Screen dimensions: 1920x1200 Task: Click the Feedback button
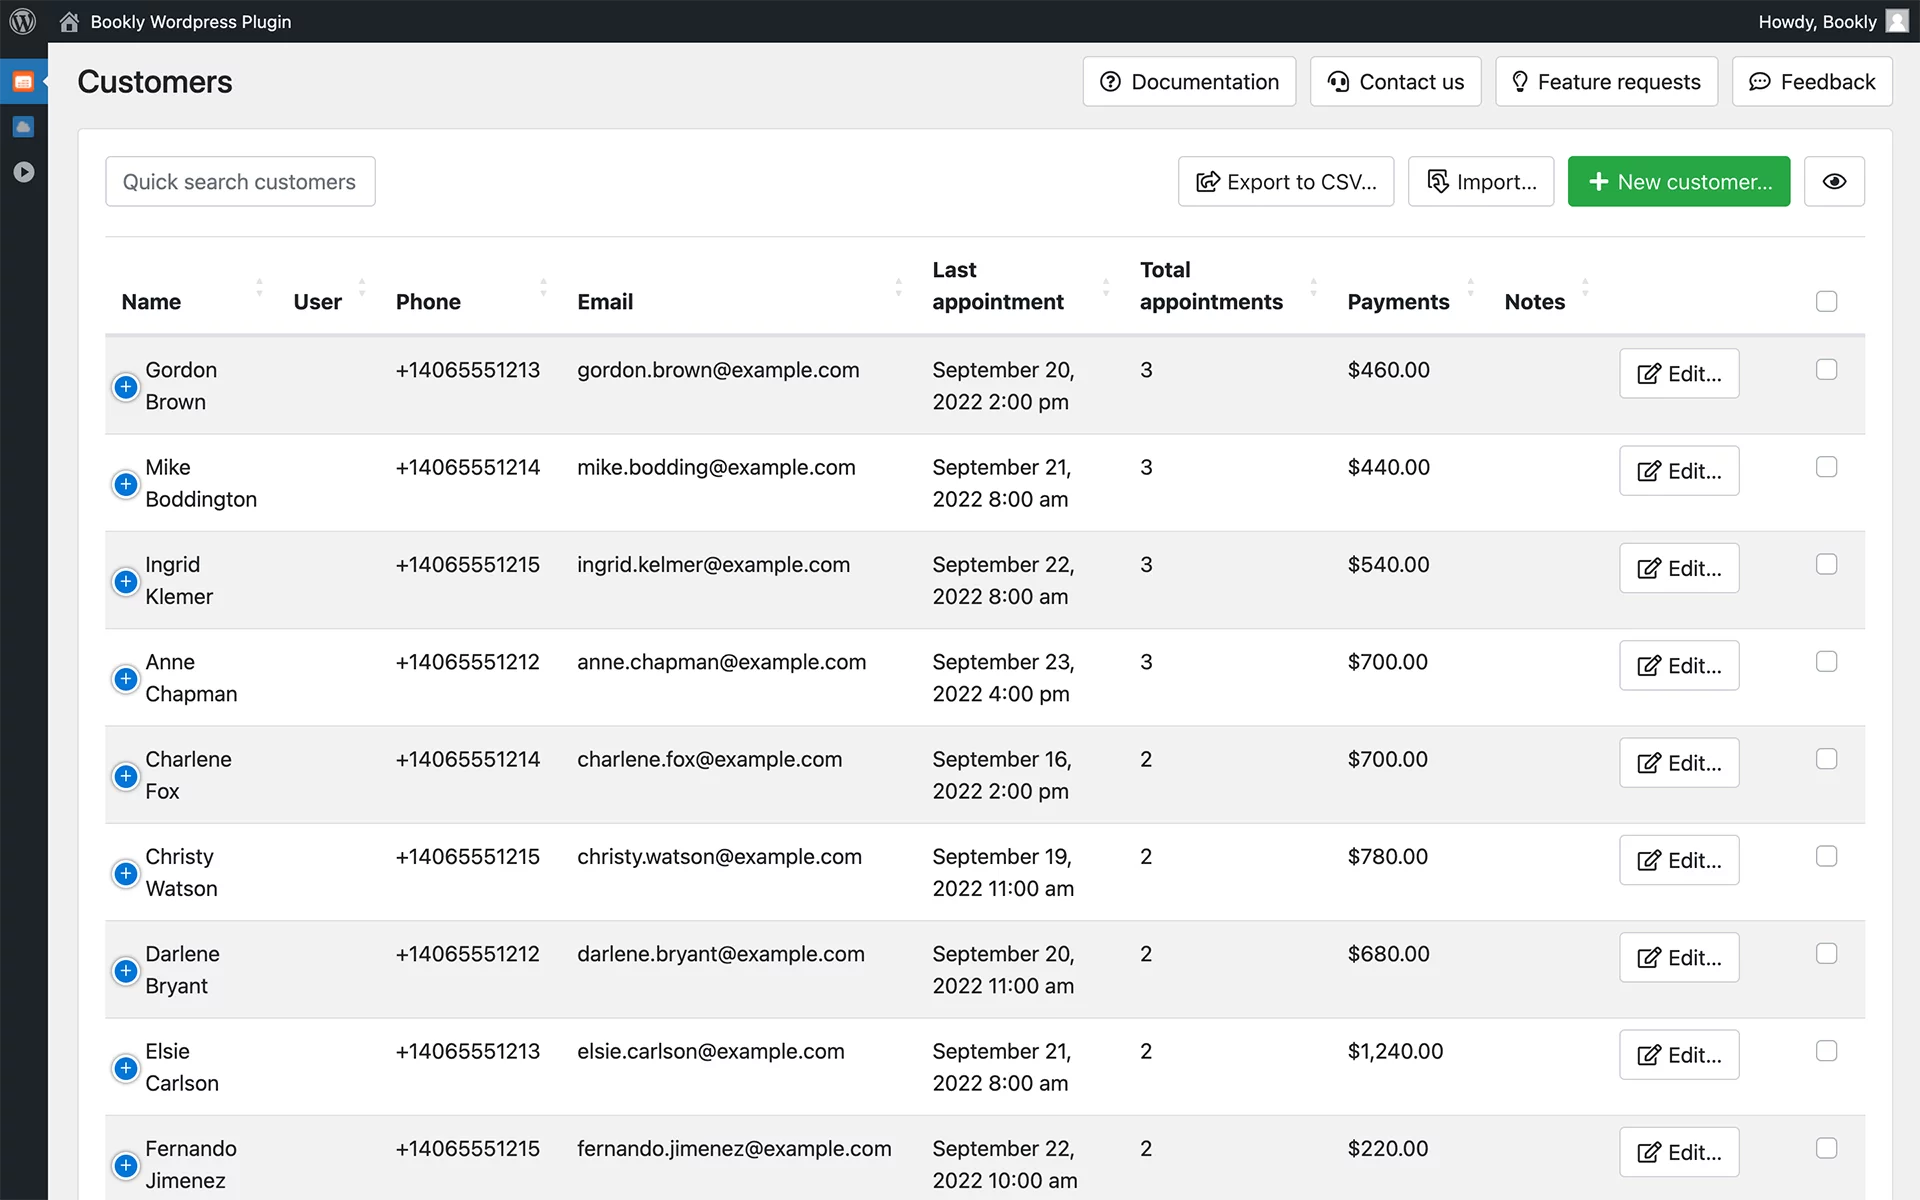1812,82
